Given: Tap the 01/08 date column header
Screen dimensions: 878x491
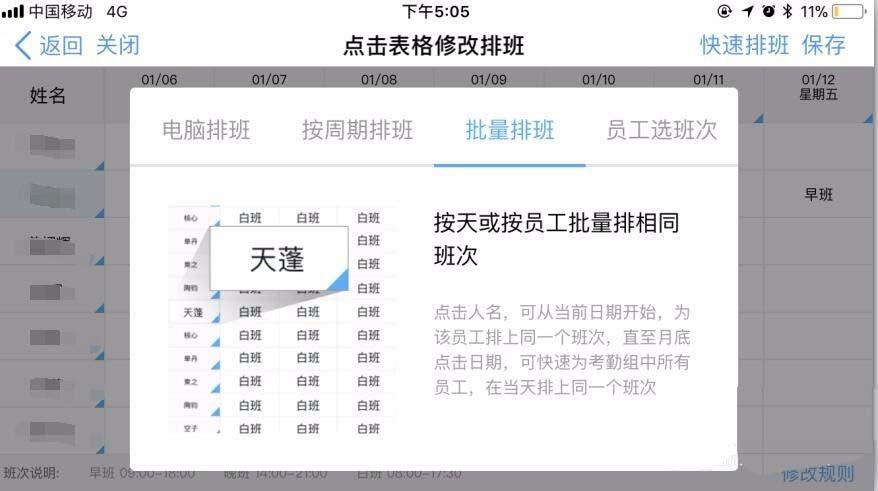Looking at the screenshot, I should [379, 80].
